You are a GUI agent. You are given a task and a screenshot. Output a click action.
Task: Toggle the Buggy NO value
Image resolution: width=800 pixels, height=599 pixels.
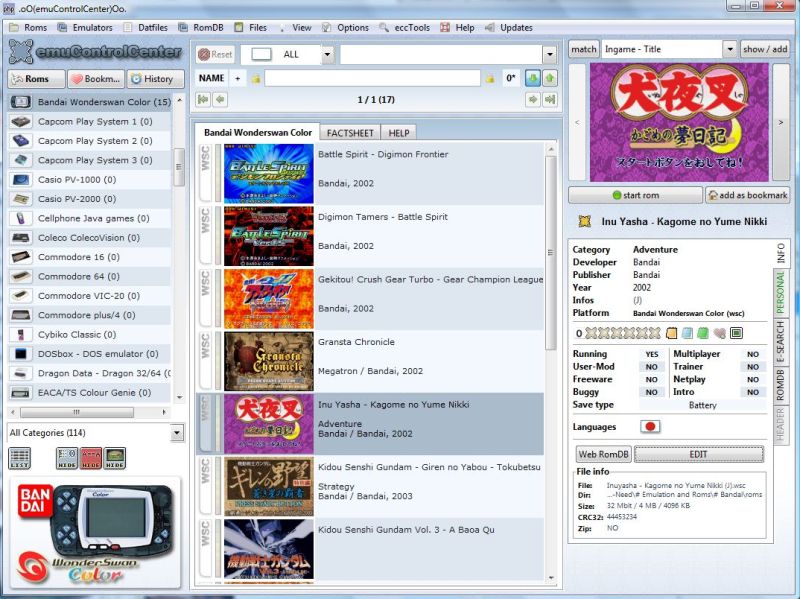[x=652, y=392]
